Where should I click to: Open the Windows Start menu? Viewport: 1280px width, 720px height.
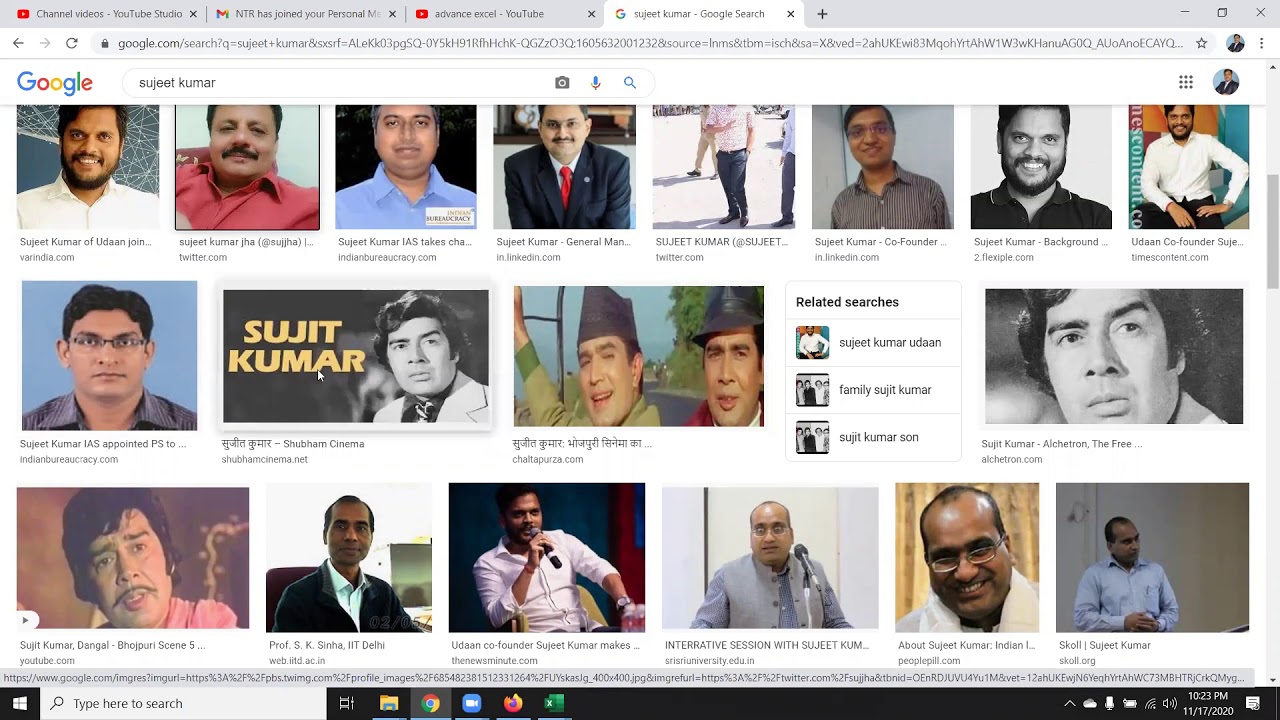[20, 703]
